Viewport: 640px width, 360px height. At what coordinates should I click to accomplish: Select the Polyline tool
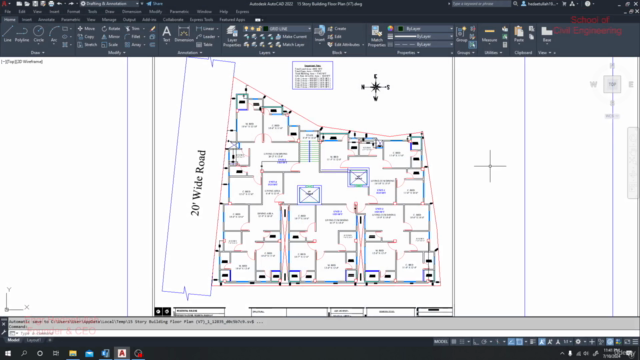click(x=22, y=33)
